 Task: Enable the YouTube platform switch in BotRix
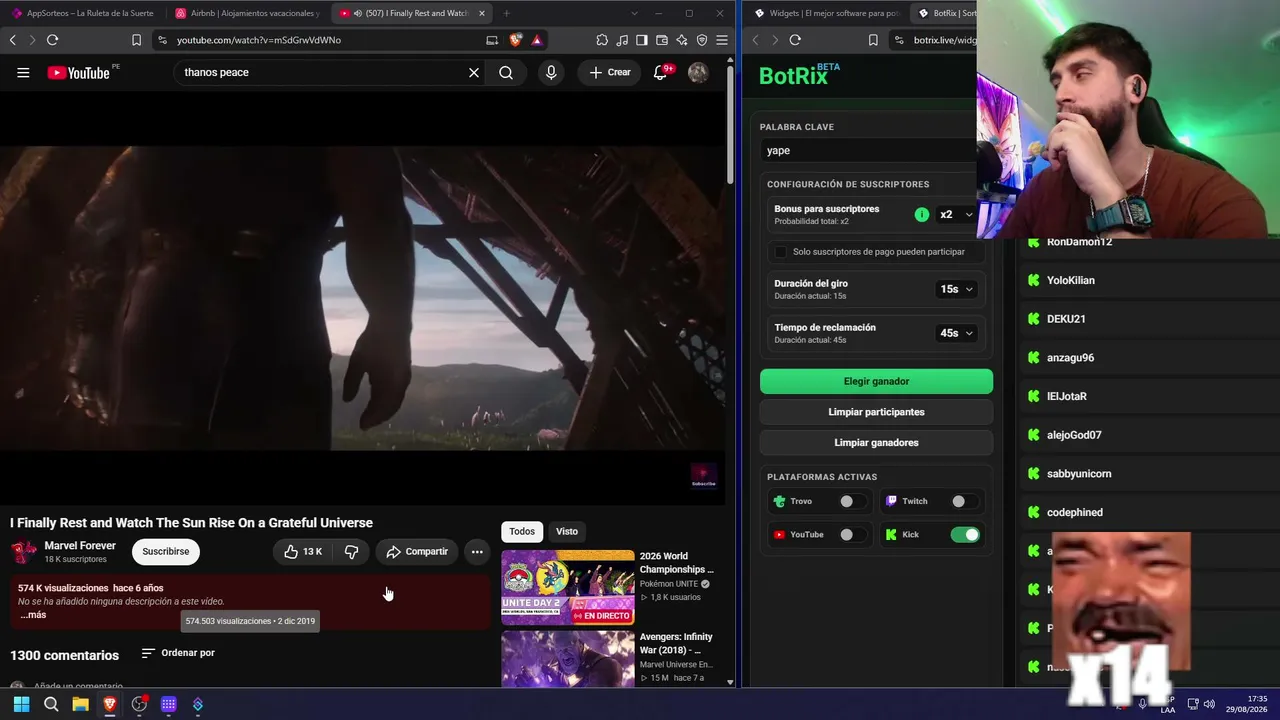[x=852, y=535]
